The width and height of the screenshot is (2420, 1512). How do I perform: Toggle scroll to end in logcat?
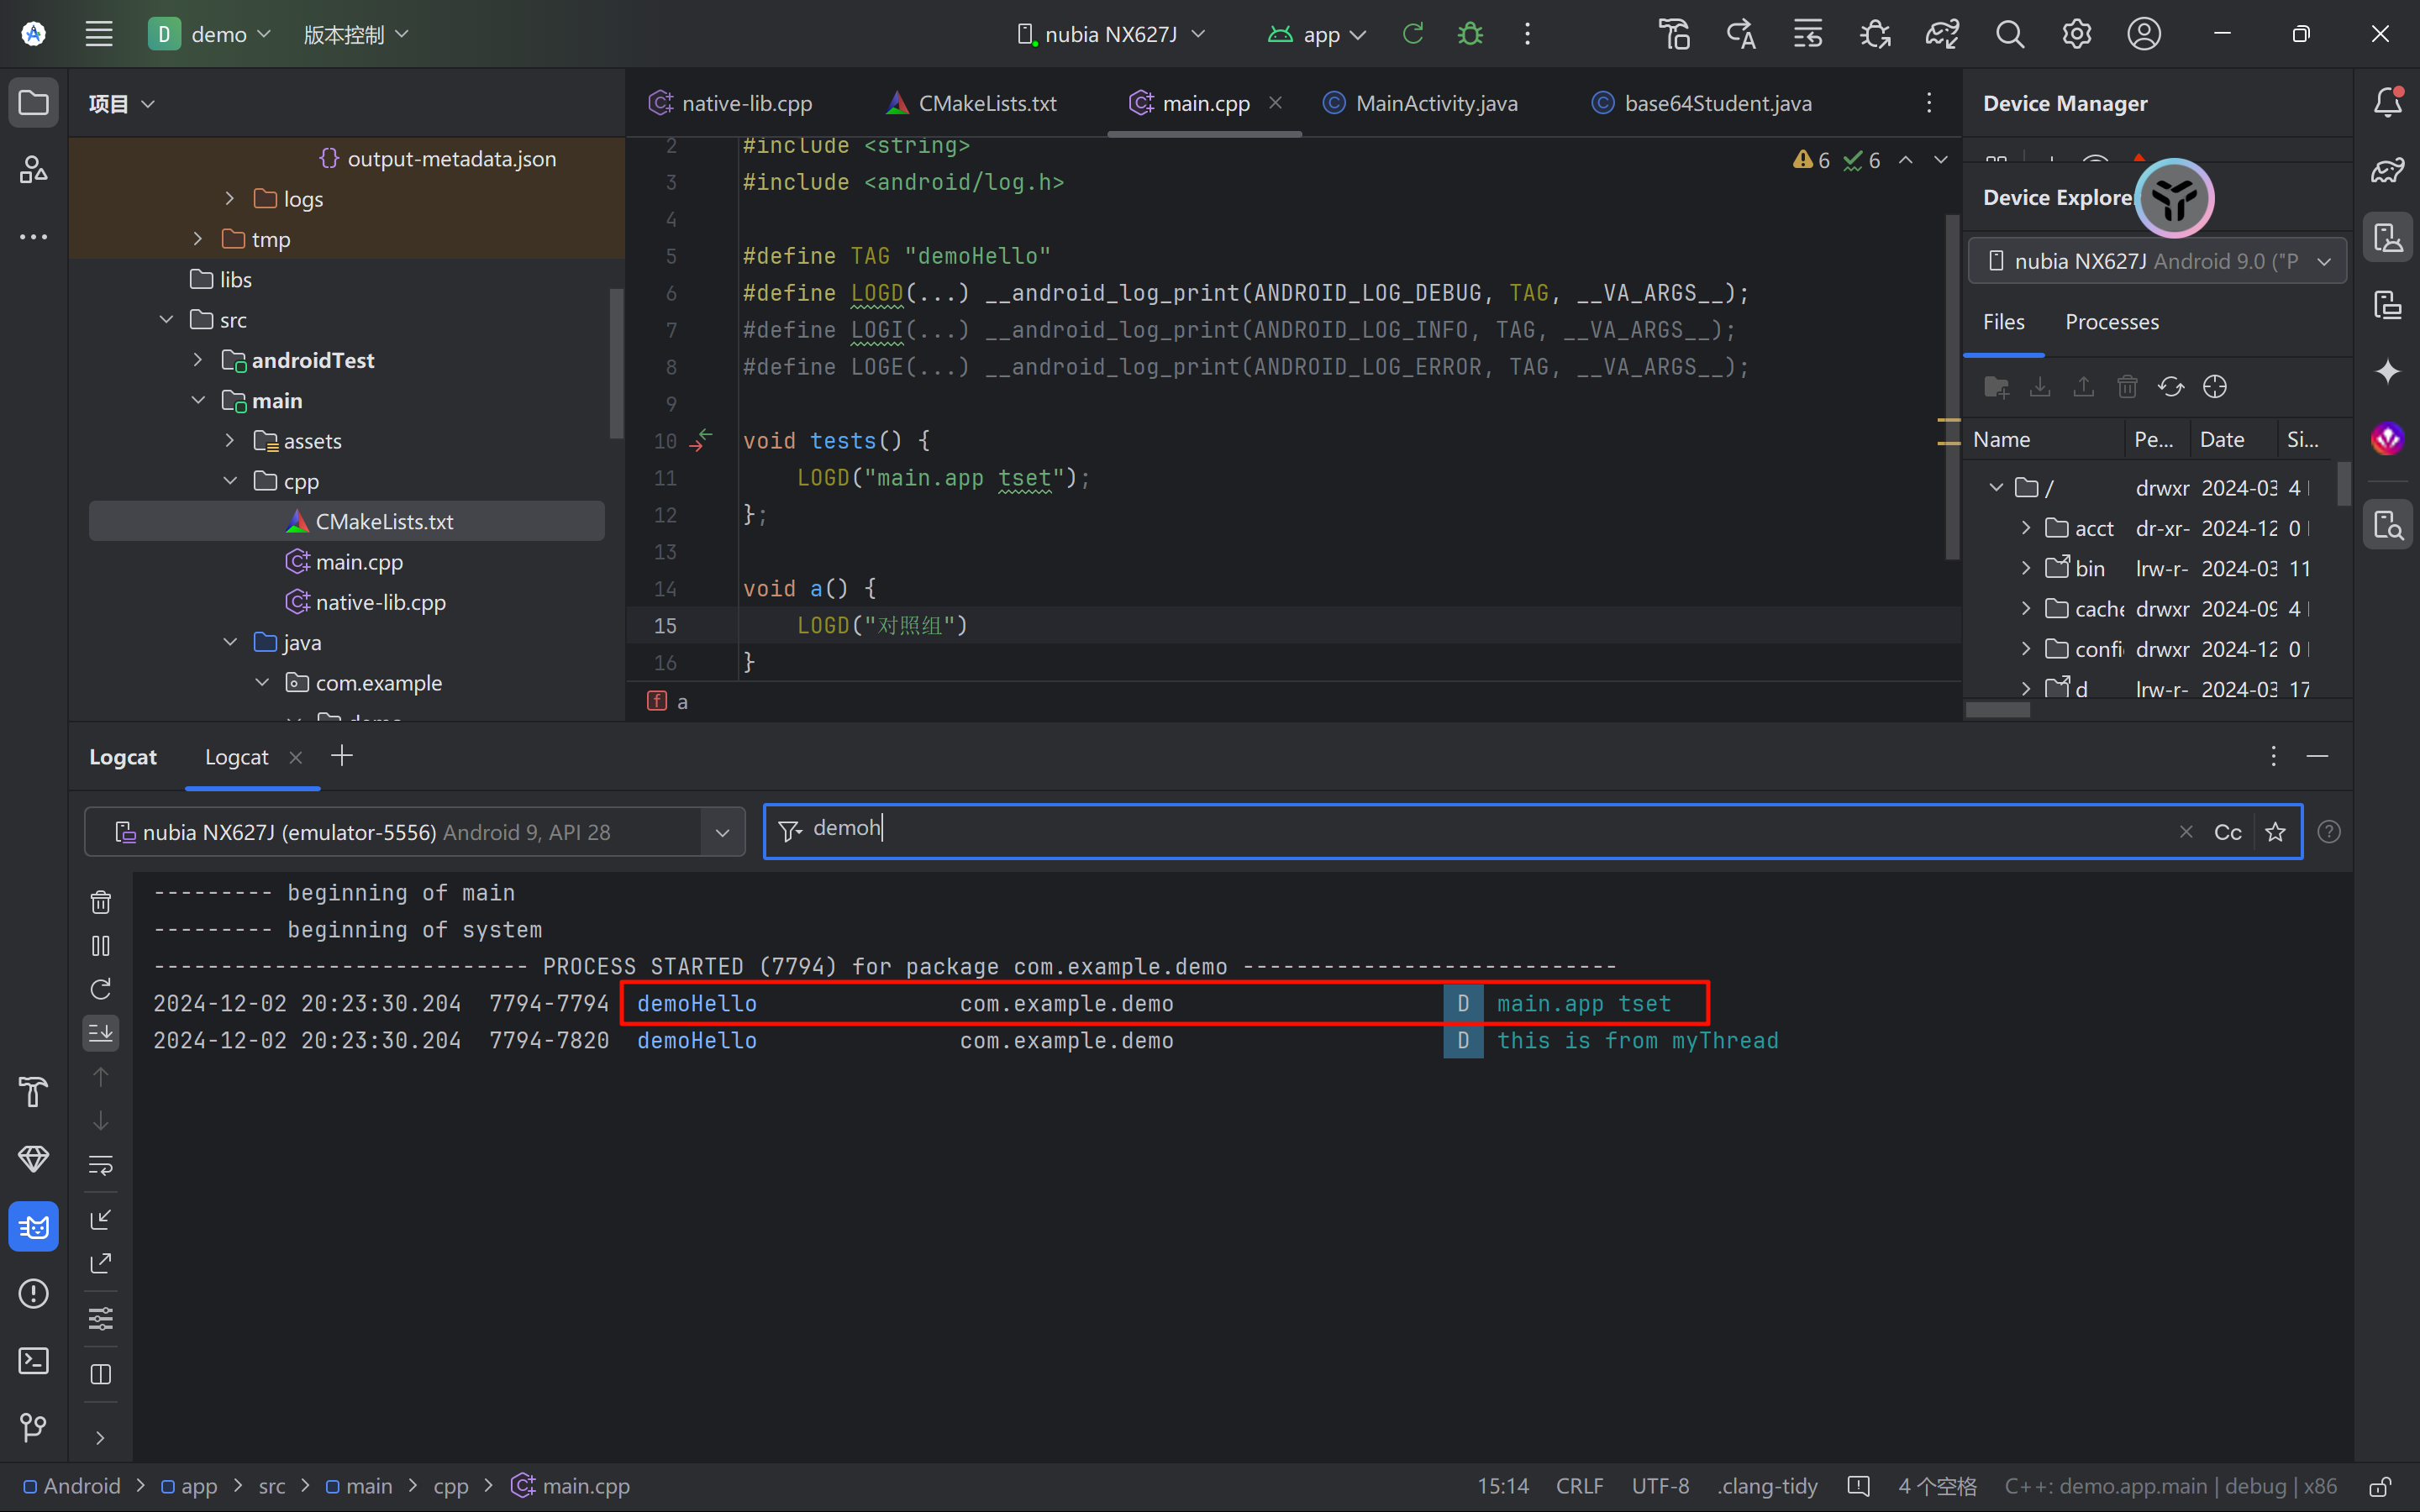[x=101, y=1033]
